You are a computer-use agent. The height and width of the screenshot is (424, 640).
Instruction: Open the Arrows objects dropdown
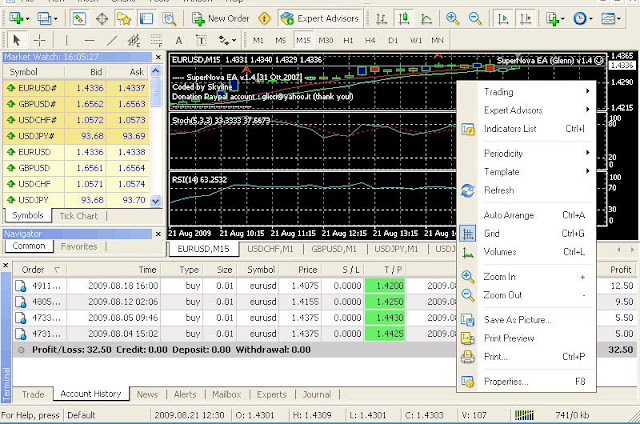pos(227,40)
